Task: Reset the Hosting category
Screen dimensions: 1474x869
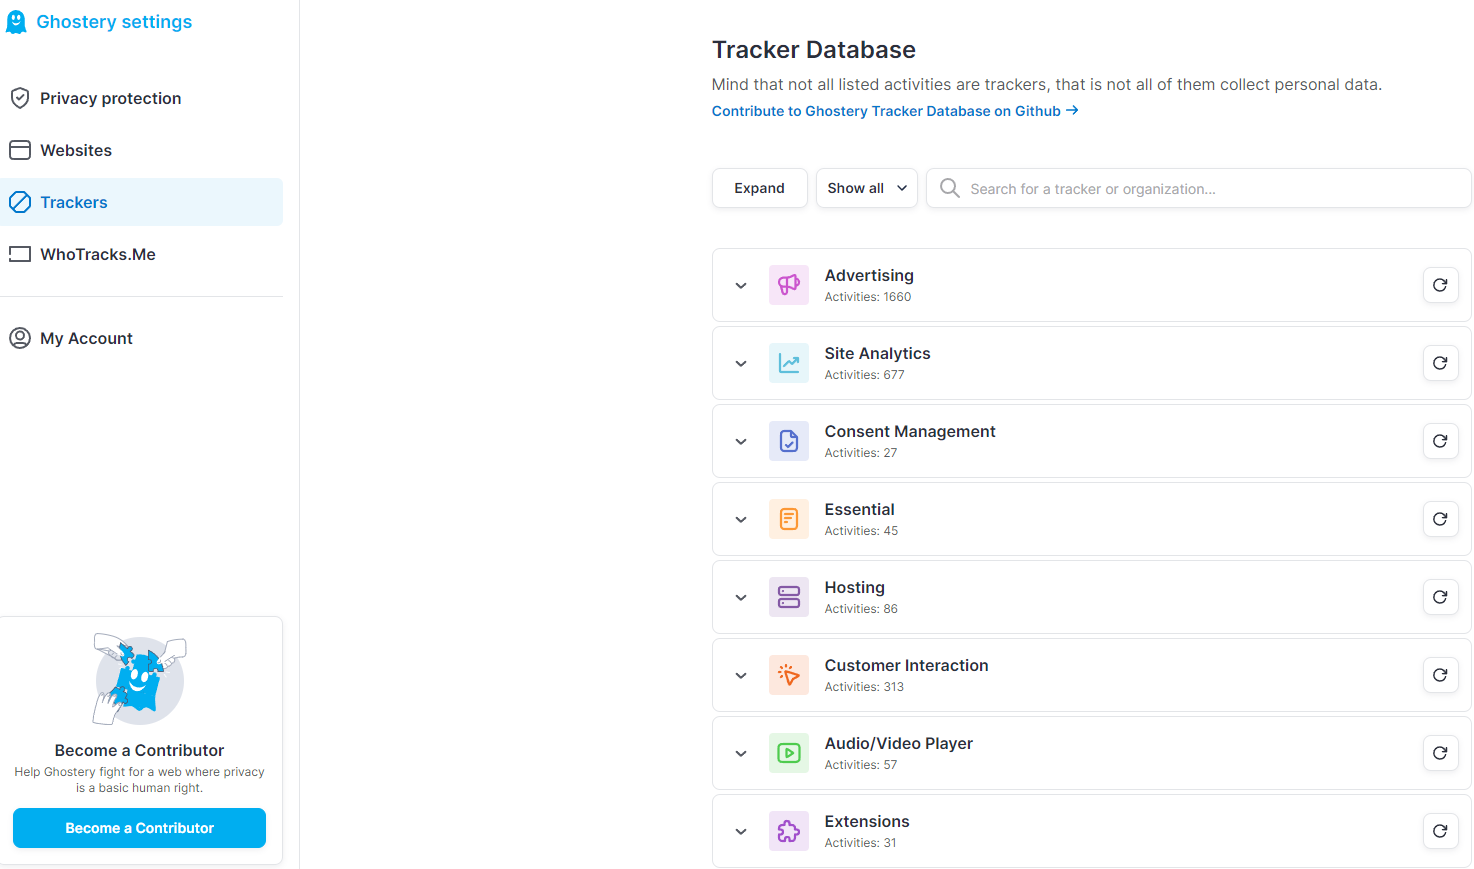Action: pos(1440,597)
